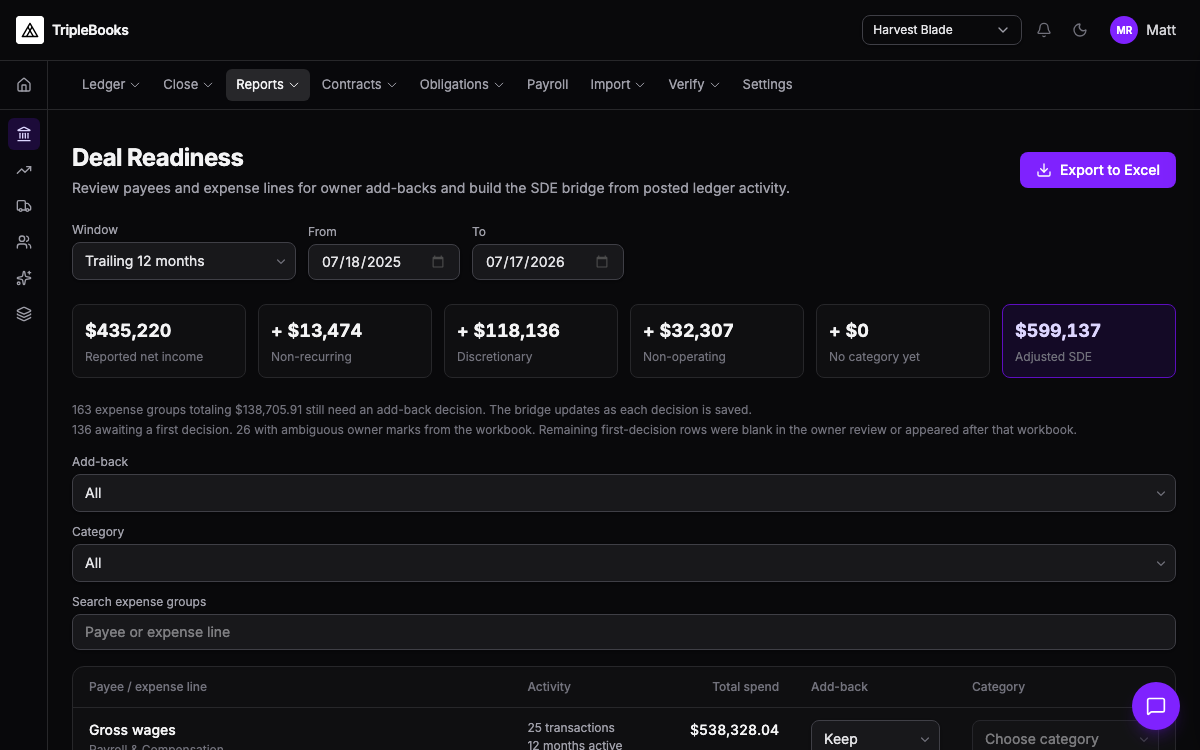The width and height of the screenshot is (1200, 750).
Task: Open notifications bell icon
Action: (x=1044, y=30)
